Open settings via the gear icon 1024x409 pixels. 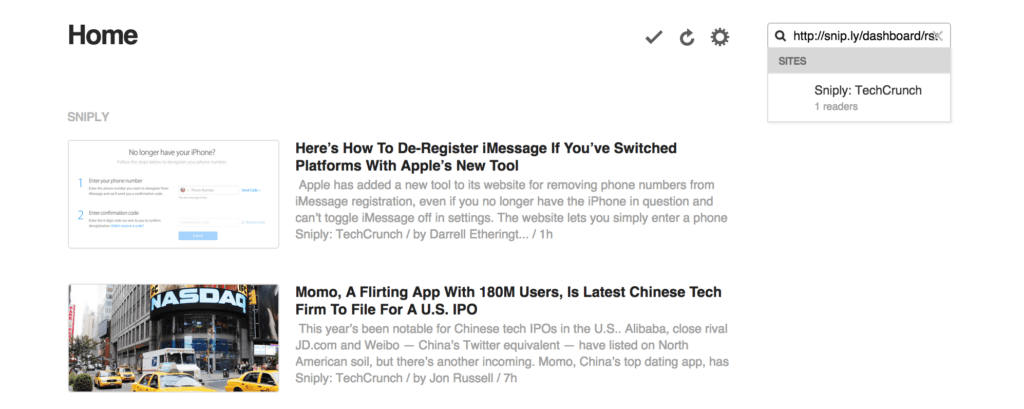pos(720,37)
